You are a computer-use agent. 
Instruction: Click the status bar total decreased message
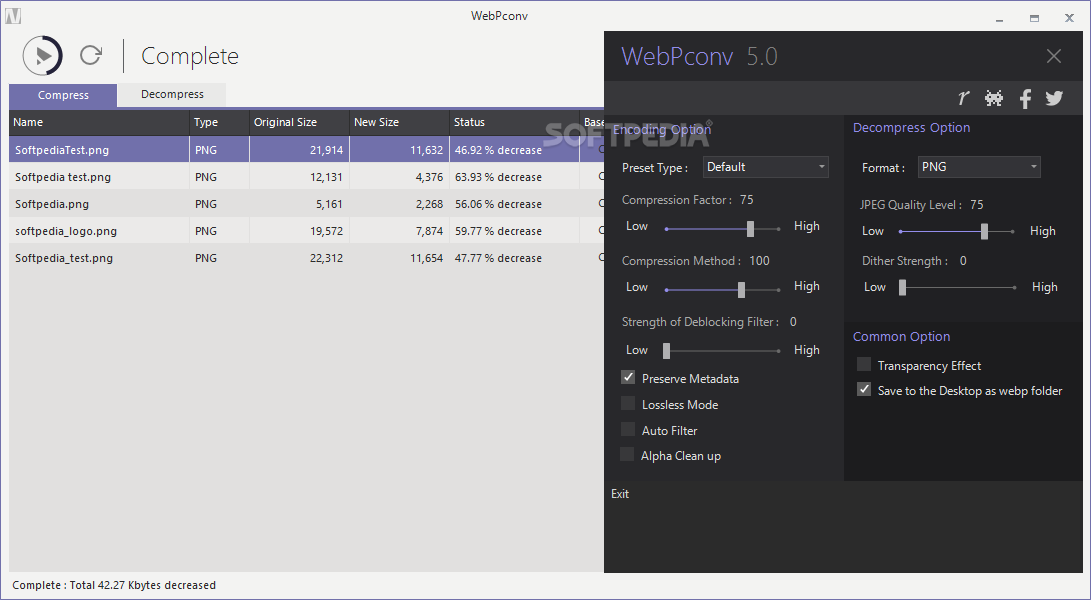tap(114, 585)
